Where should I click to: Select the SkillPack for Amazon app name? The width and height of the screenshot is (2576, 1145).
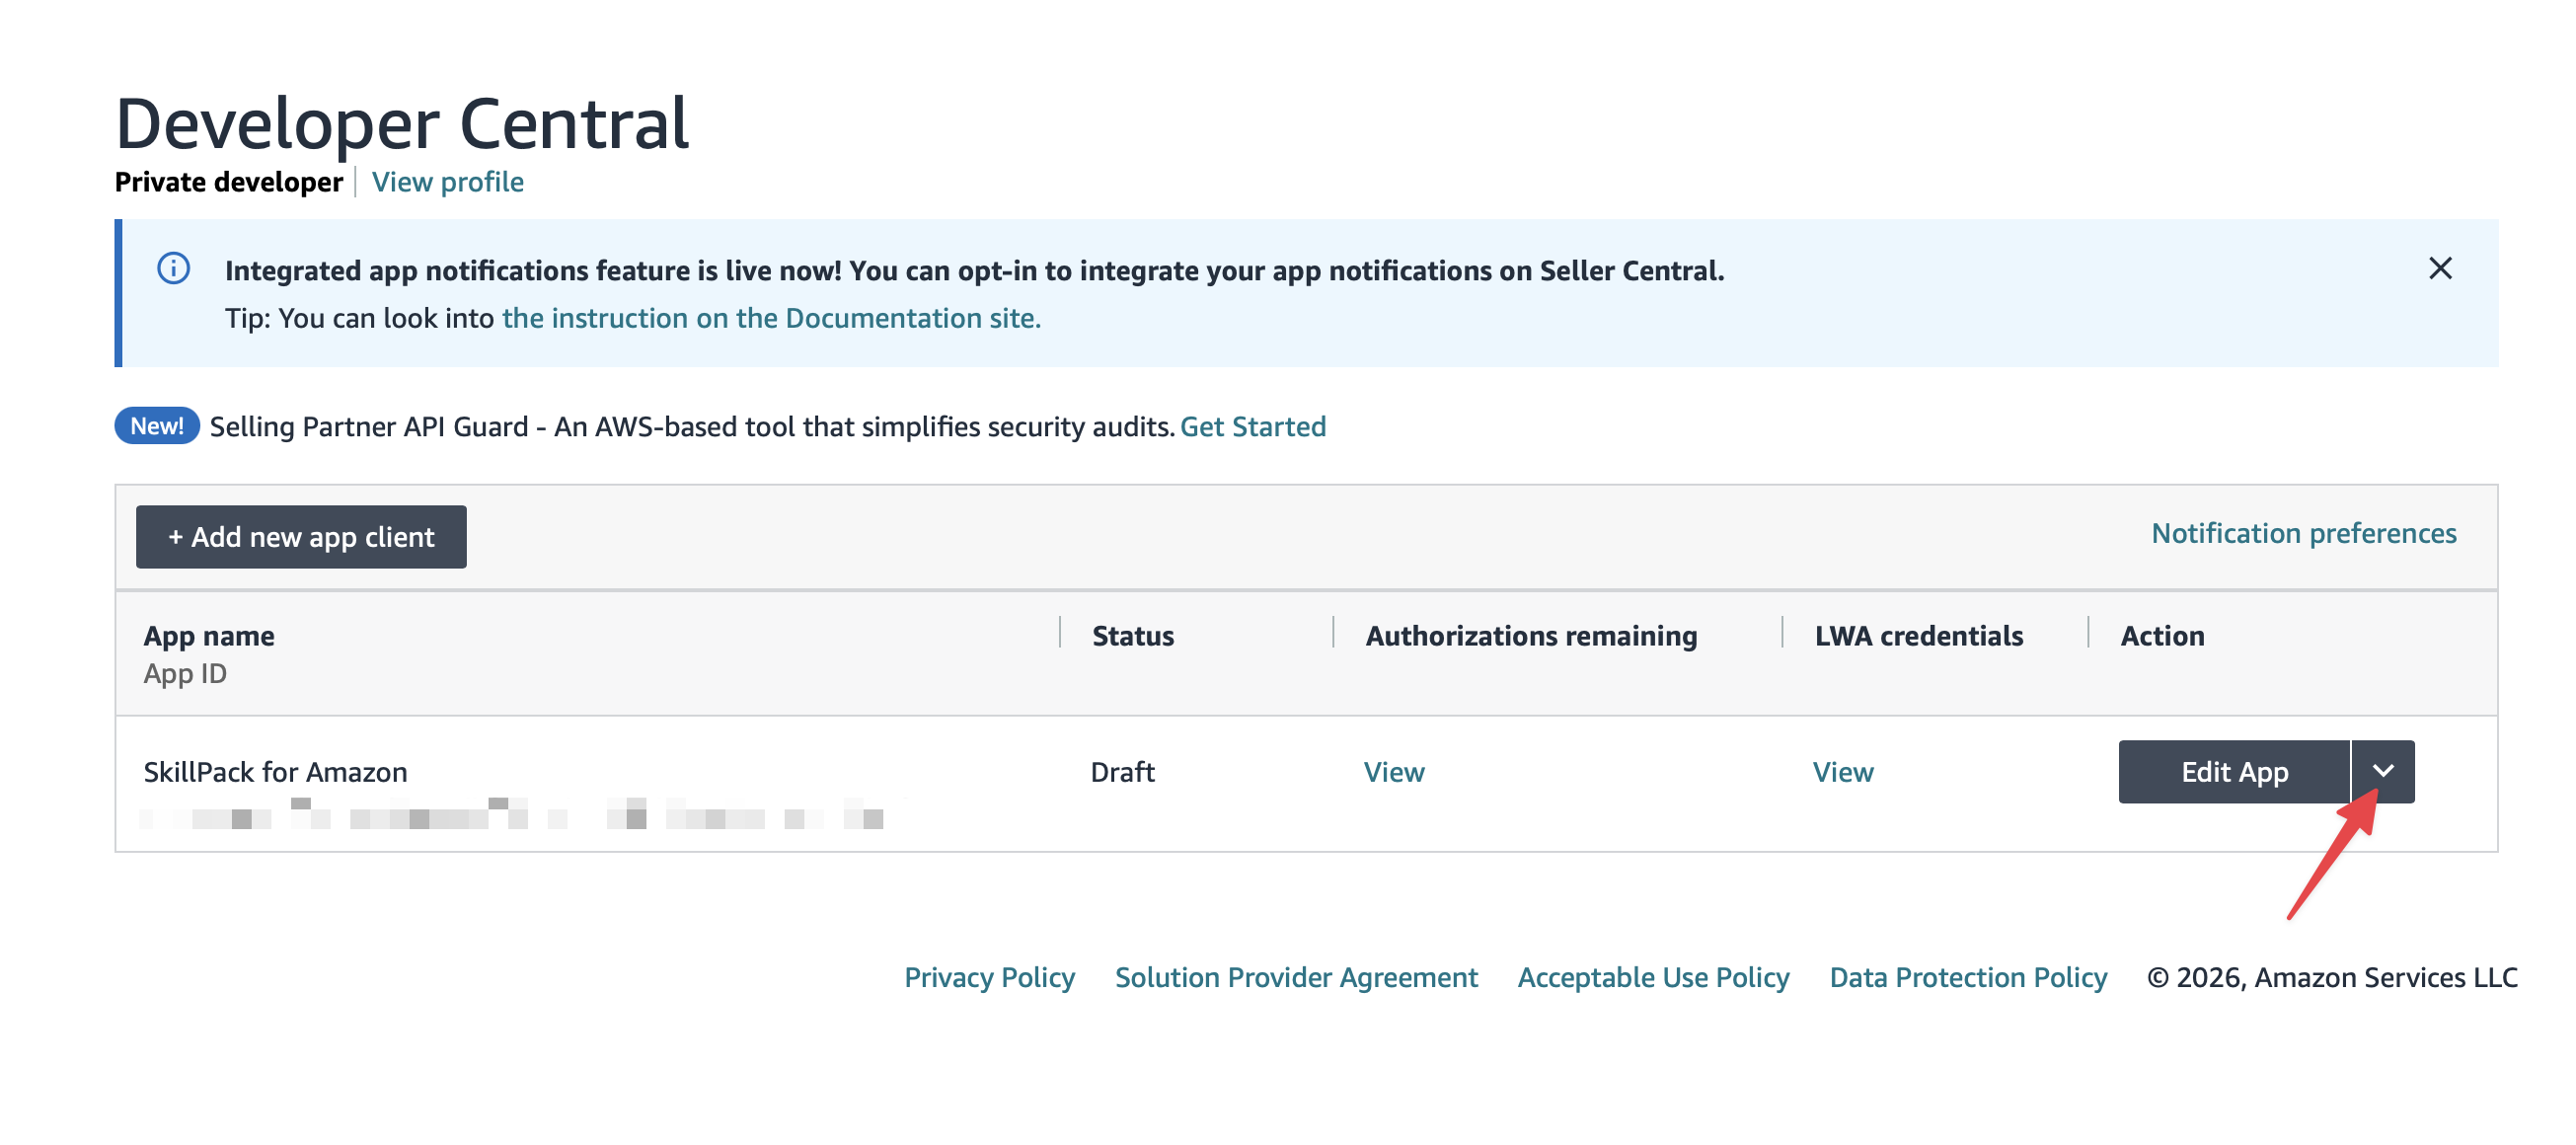coord(275,772)
